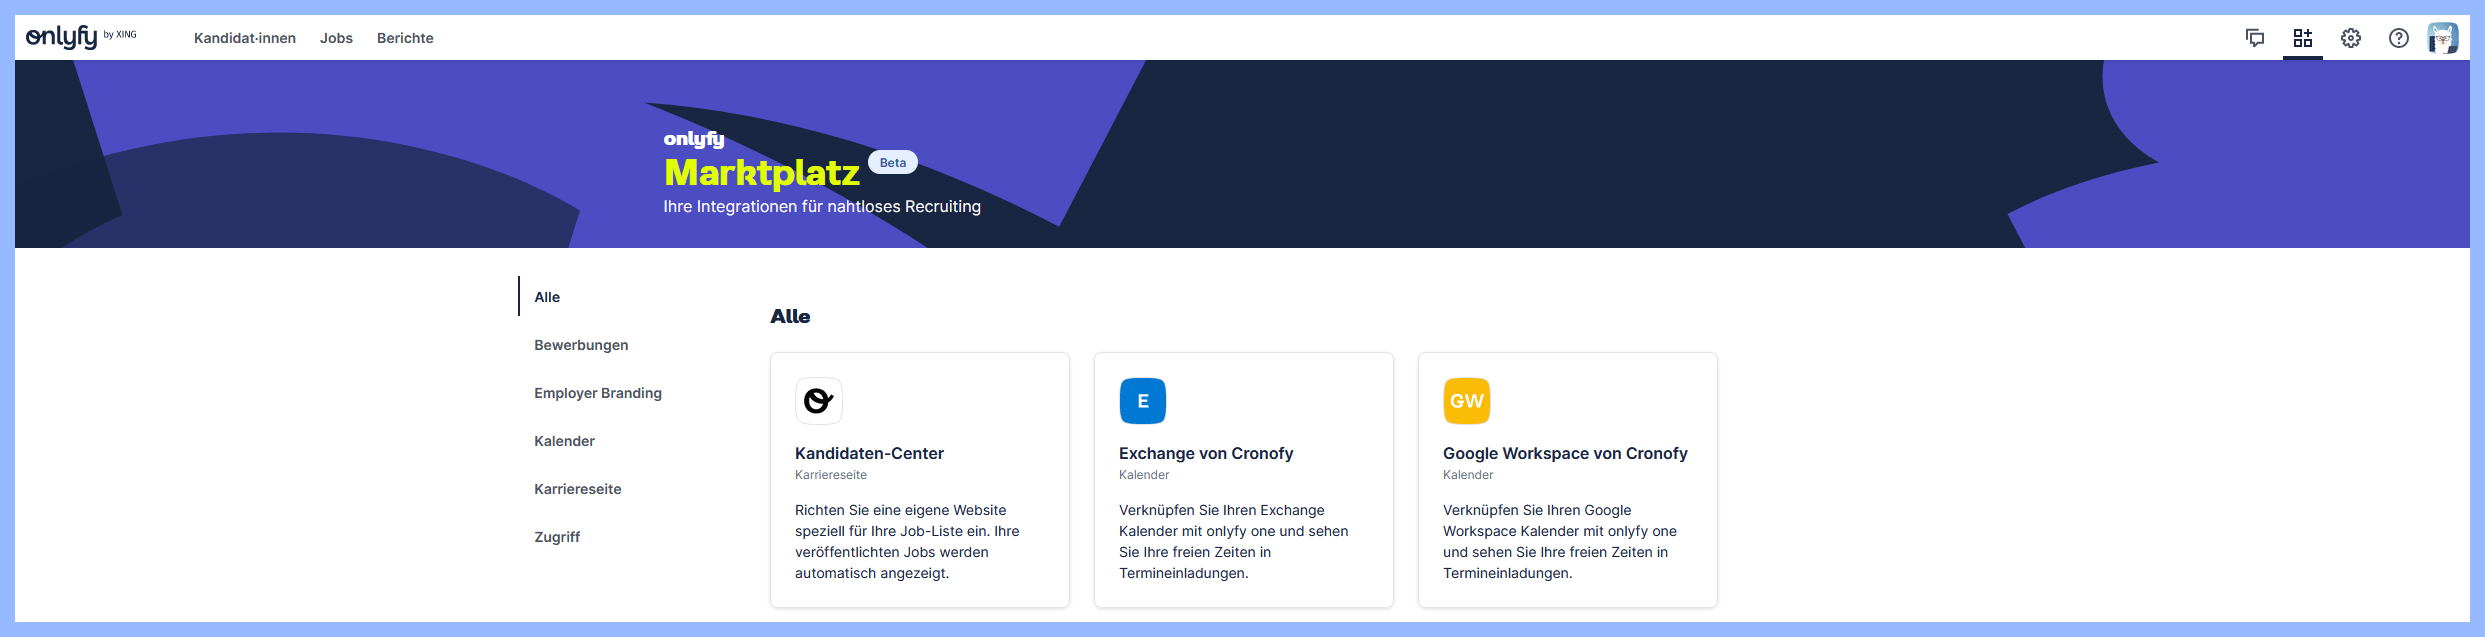Open the Berichte menu item
The height and width of the screenshot is (637, 2485).
pyautogui.click(x=405, y=38)
